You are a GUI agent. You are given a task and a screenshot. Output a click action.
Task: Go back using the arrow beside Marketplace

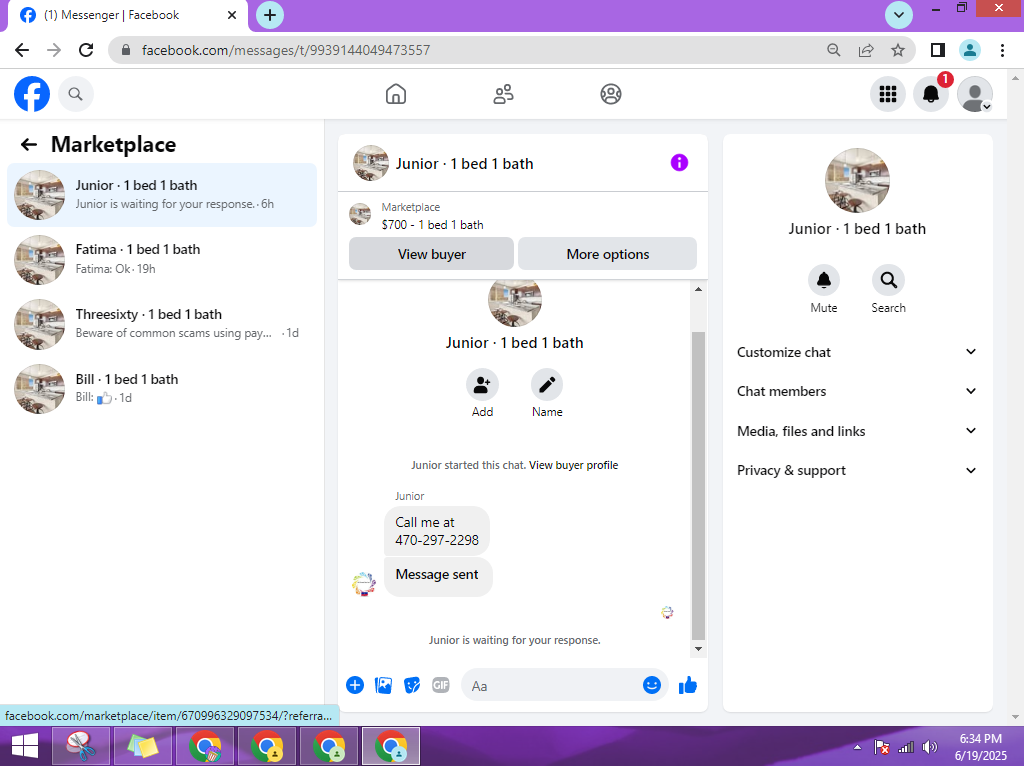(29, 144)
